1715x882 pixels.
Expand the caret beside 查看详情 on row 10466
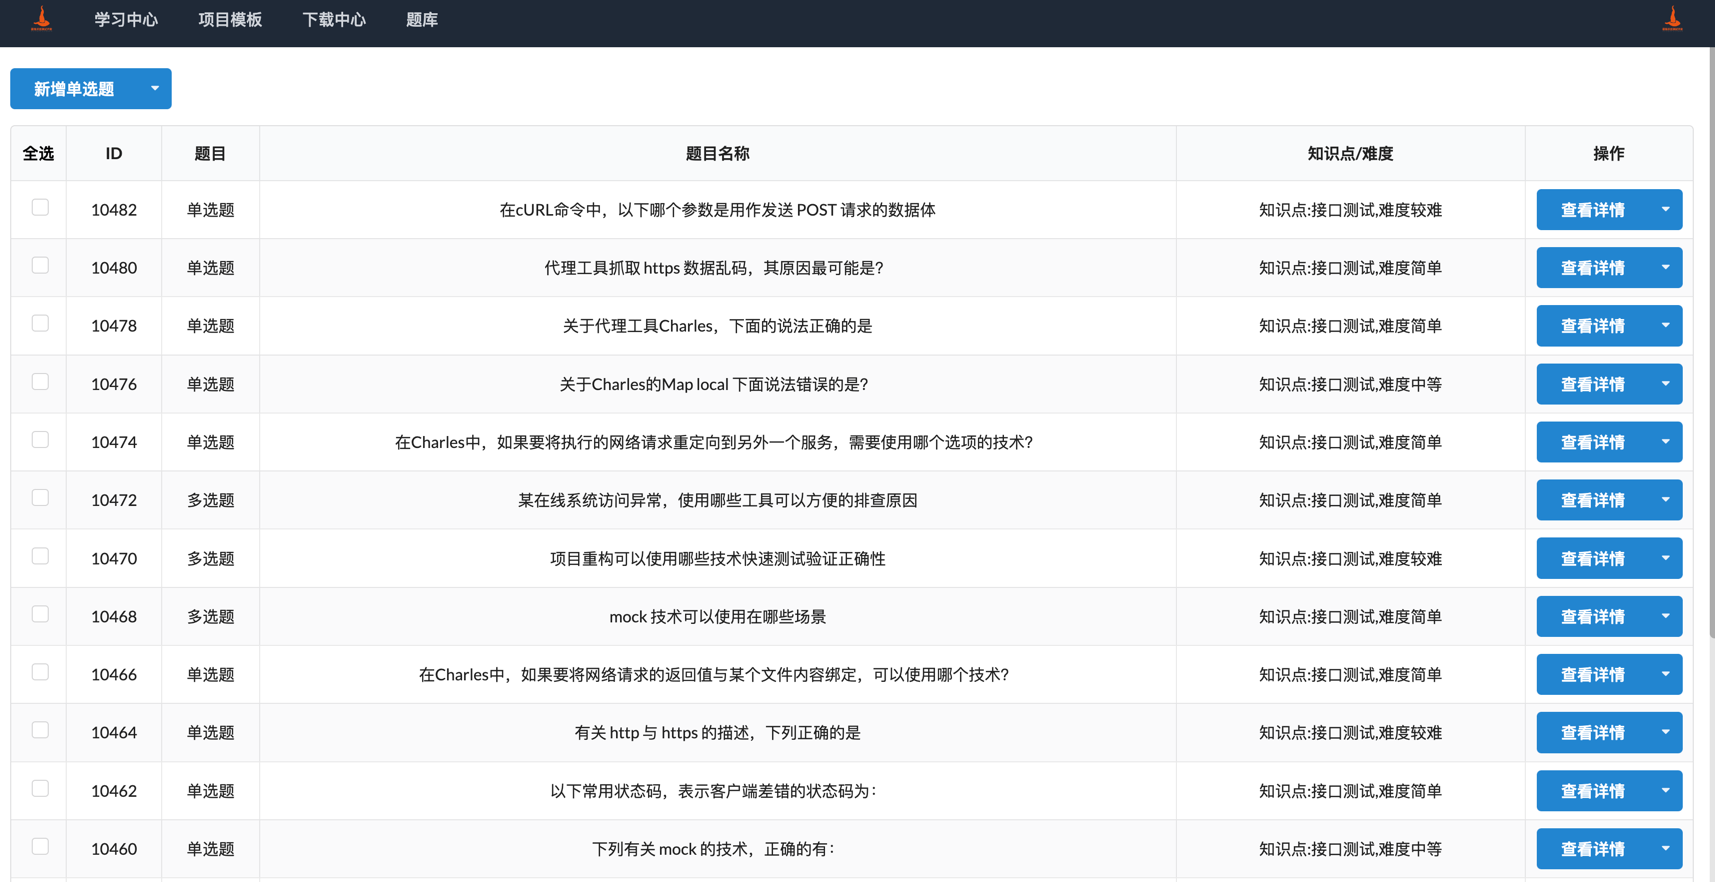click(1665, 675)
